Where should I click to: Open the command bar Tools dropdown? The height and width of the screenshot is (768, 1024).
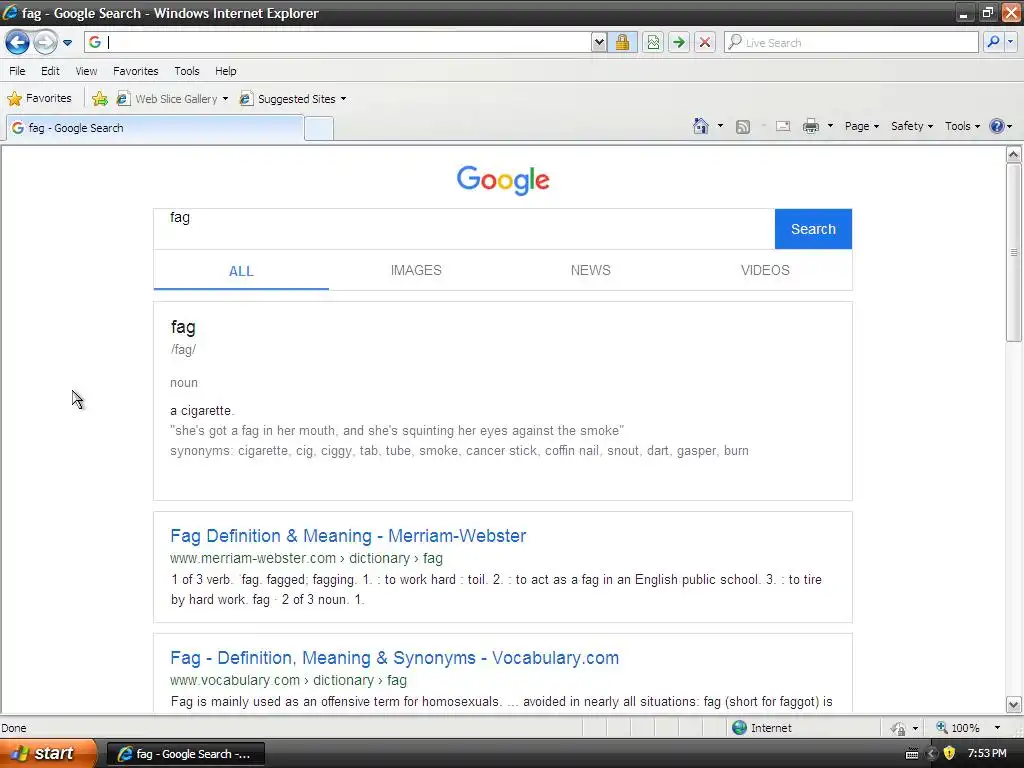coord(962,126)
